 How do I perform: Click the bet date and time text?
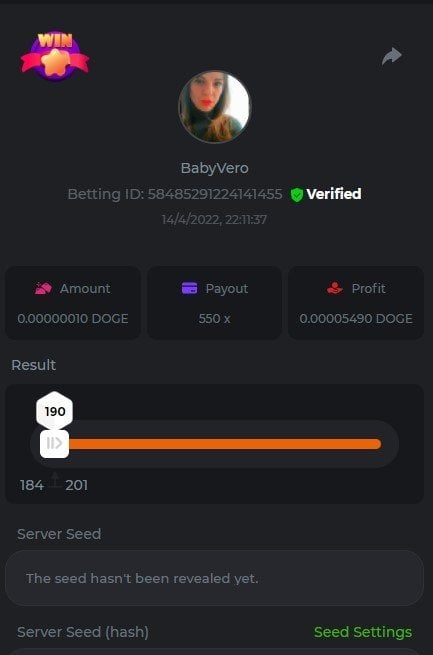coord(215,220)
